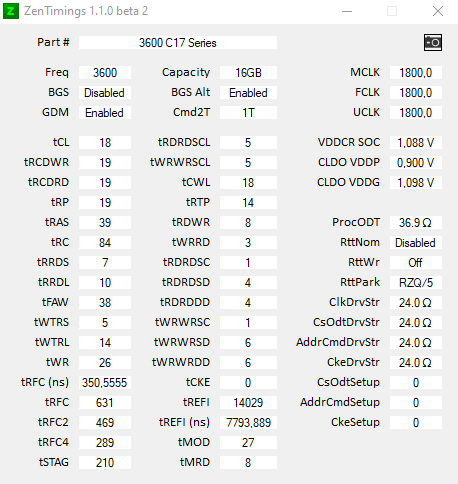Select the FCLK value 1800,0
Screen dimensions: 458x484
point(416,93)
